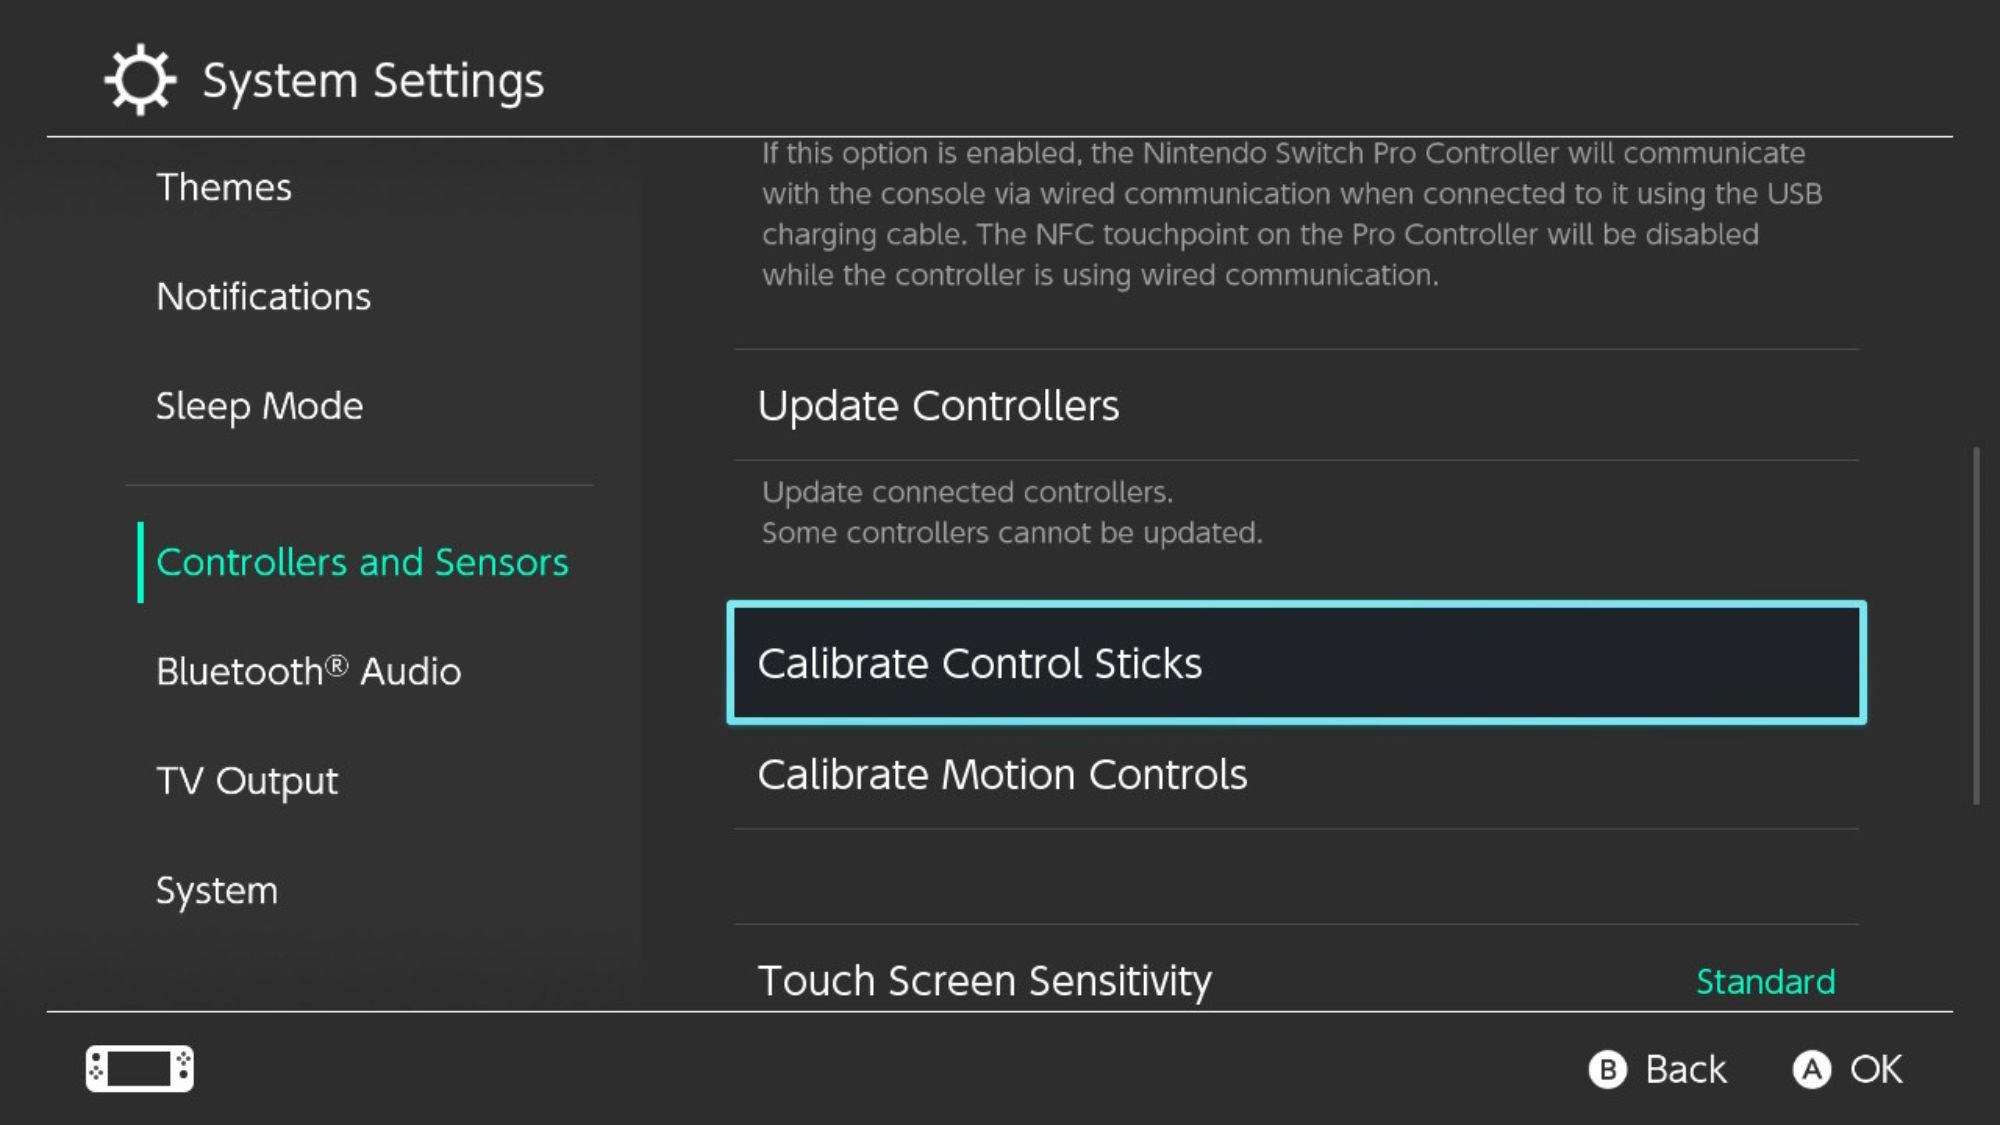The width and height of the screenshot is (2000, 1125).
Task: Click the Back label next to B
Action: point(1686,1068)
